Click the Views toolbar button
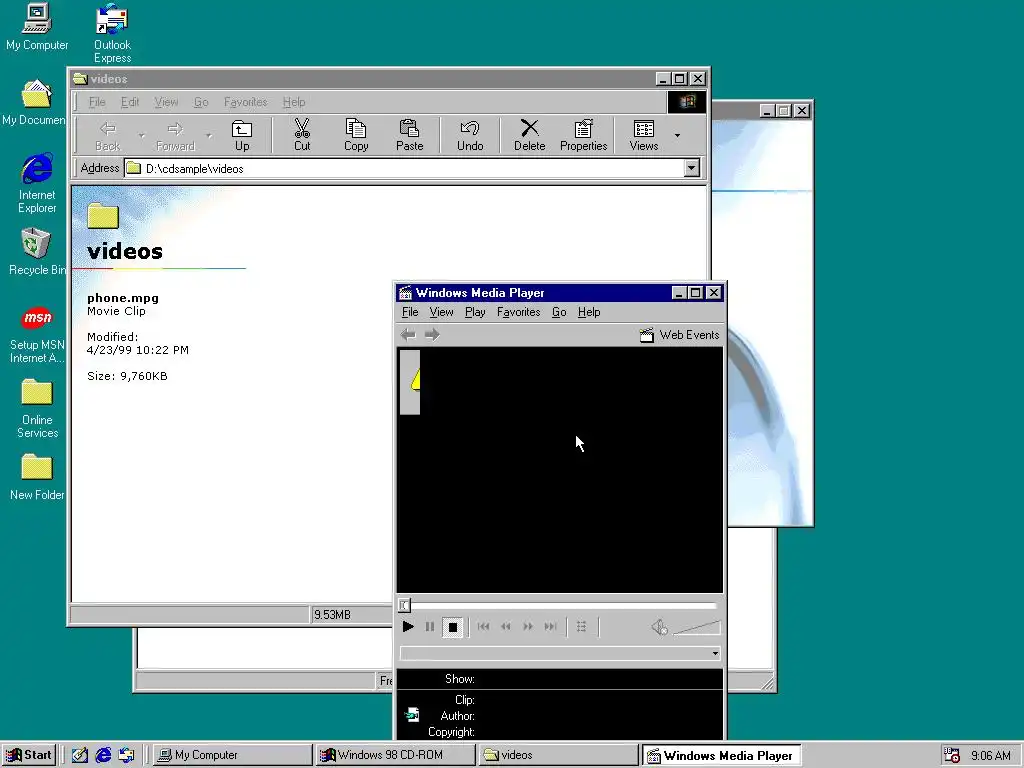The height and width of the screenshot is (768, 1024). click(644, 135)
